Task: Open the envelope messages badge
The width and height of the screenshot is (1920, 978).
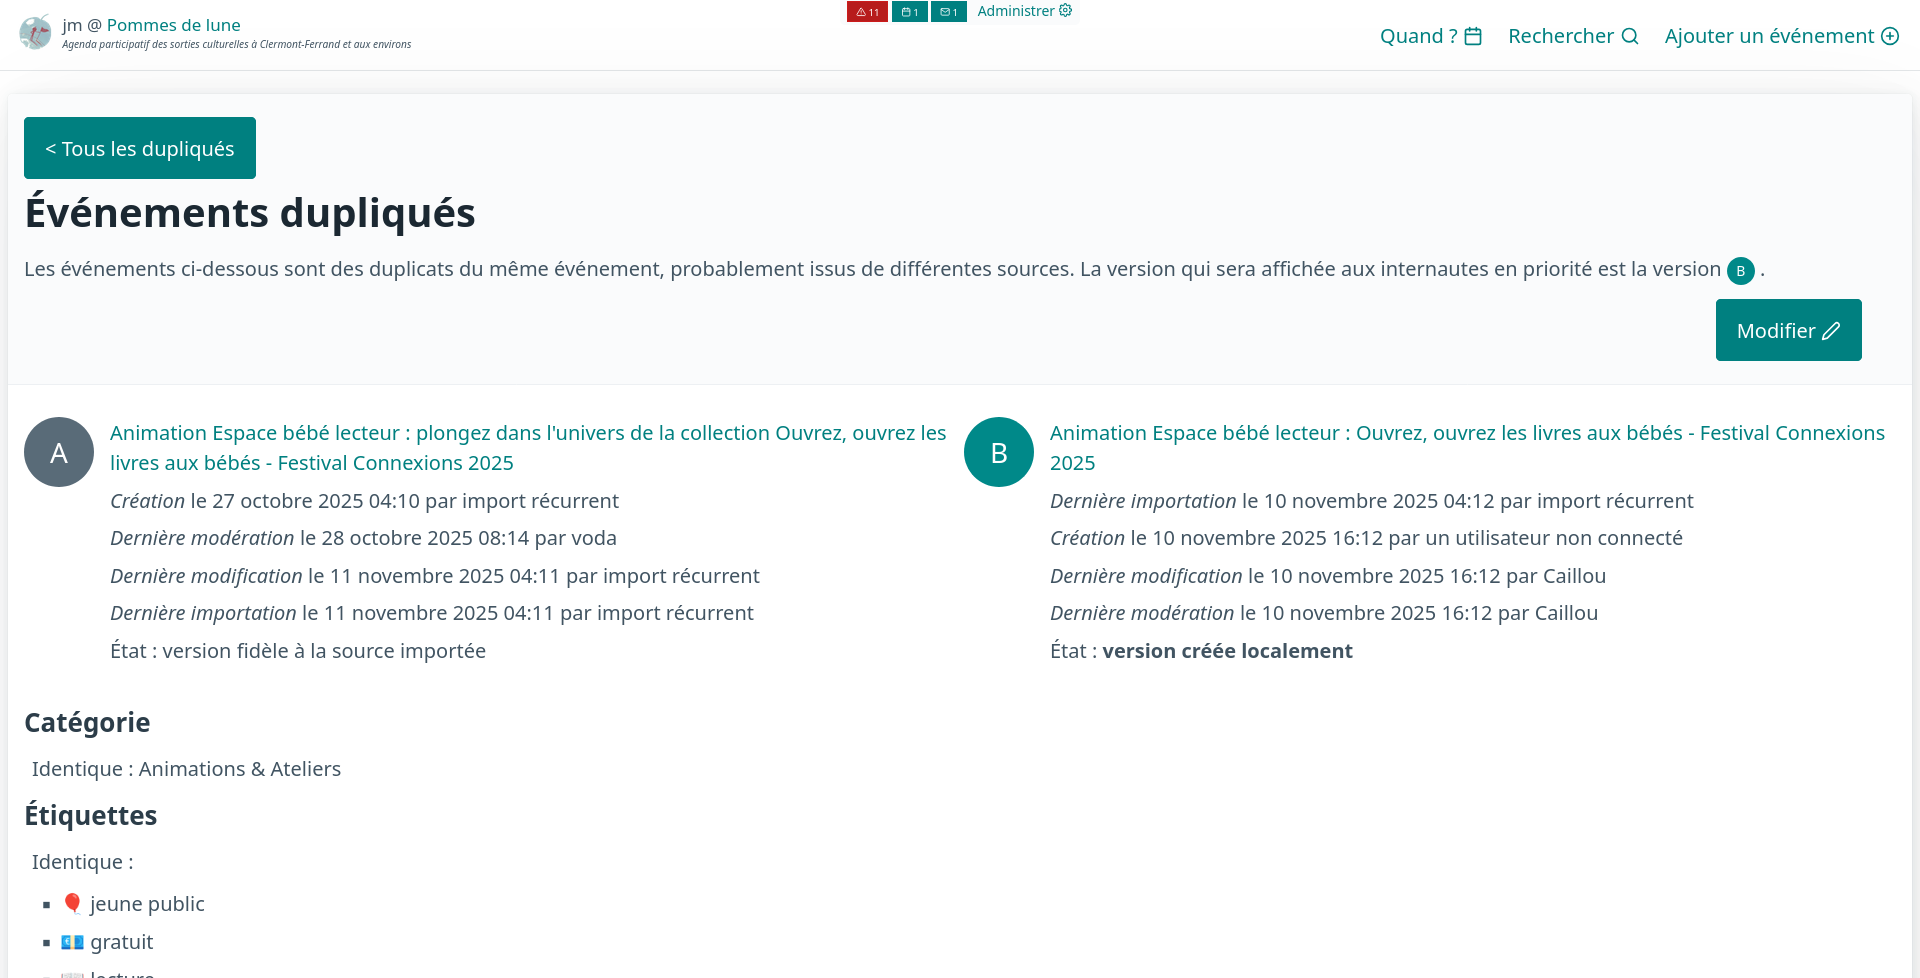Action: tap(948, 12)
